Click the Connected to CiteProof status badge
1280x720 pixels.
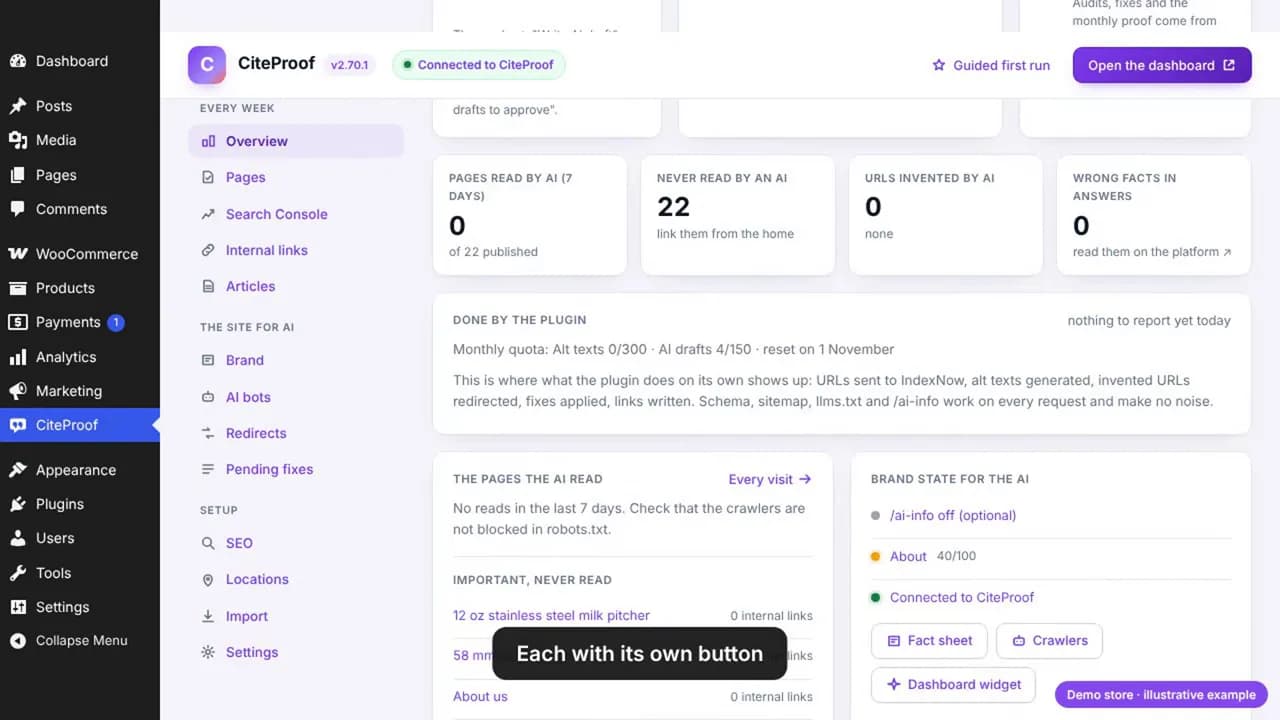[479, 65]
